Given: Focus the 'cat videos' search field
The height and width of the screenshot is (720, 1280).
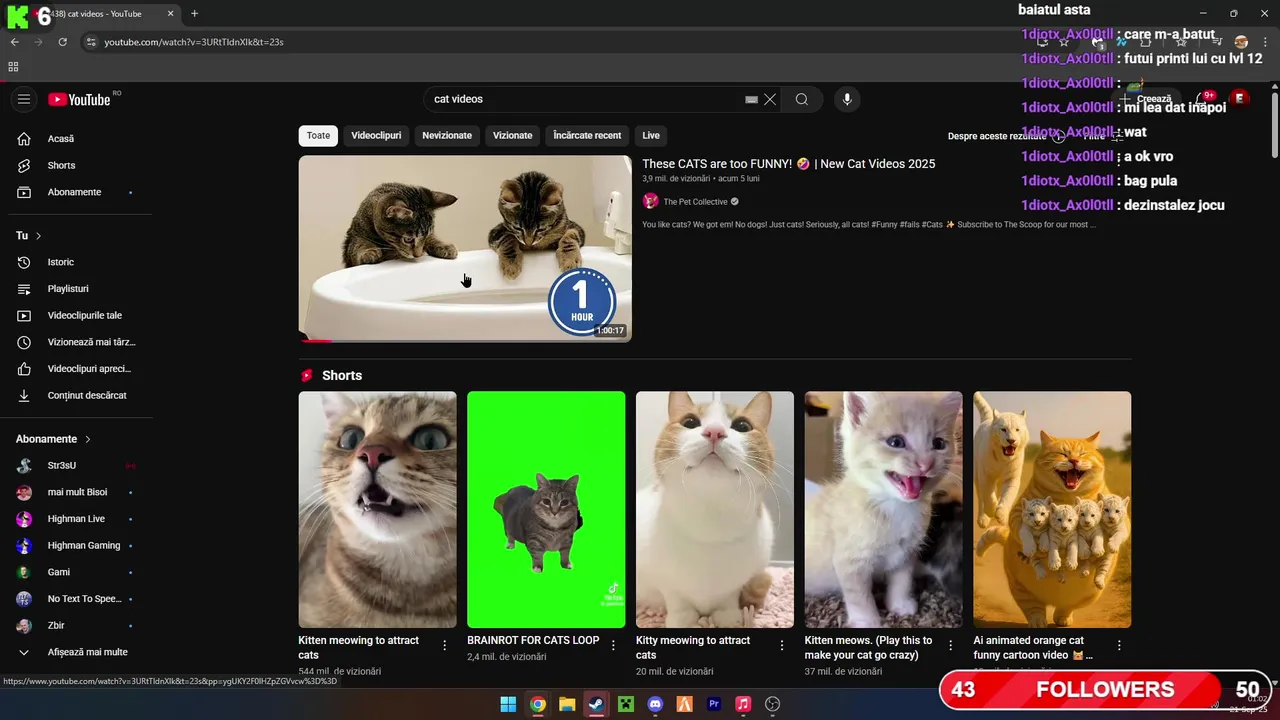Looking at the screenshot, I should tap(585, 99).
